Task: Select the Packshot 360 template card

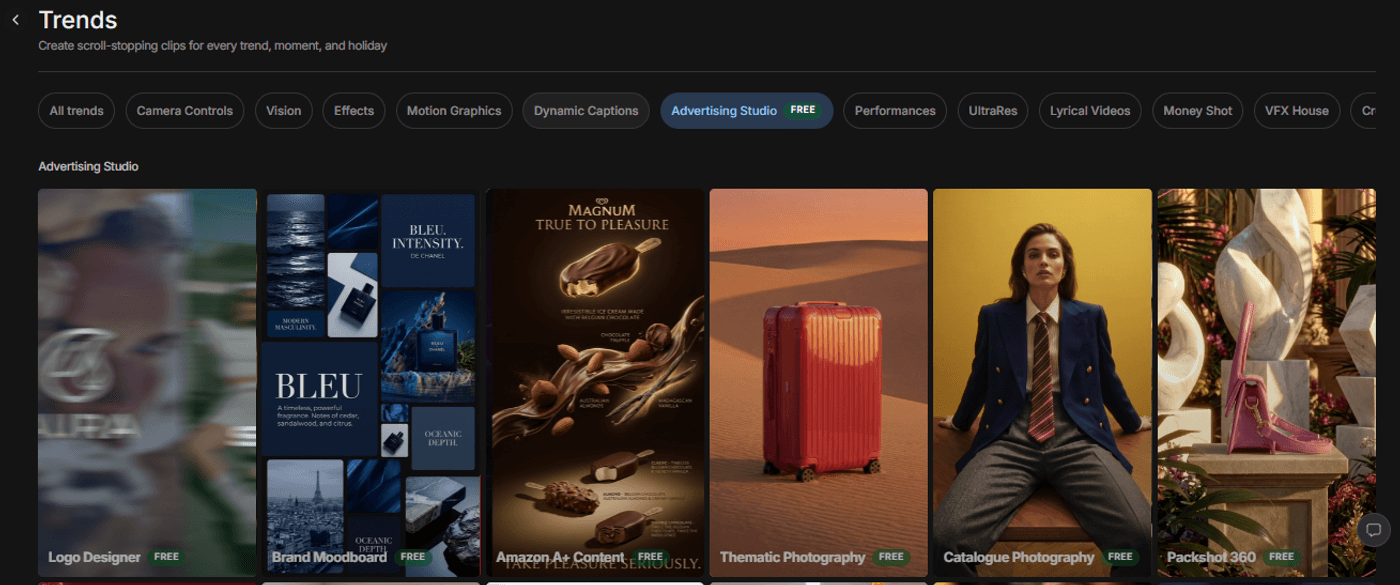Action: coord(1266,380)
